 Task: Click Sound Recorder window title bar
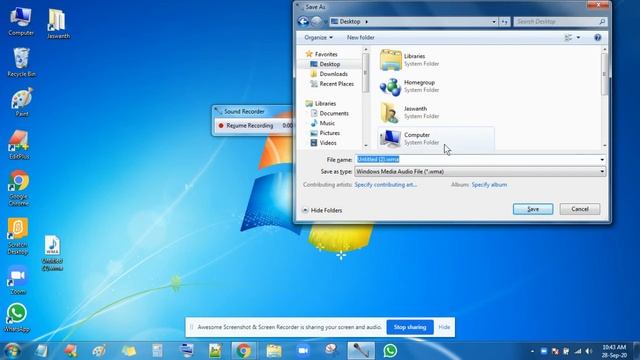253,111
